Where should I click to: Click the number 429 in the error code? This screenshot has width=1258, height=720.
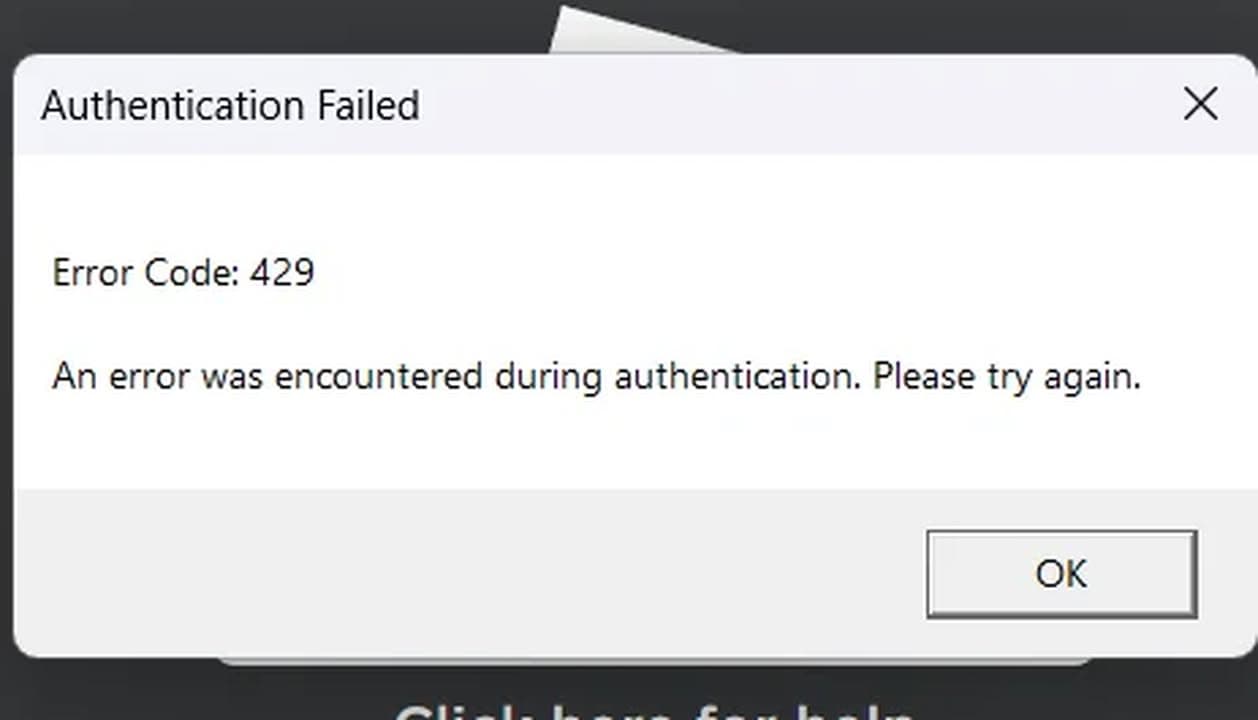(282, 272)
